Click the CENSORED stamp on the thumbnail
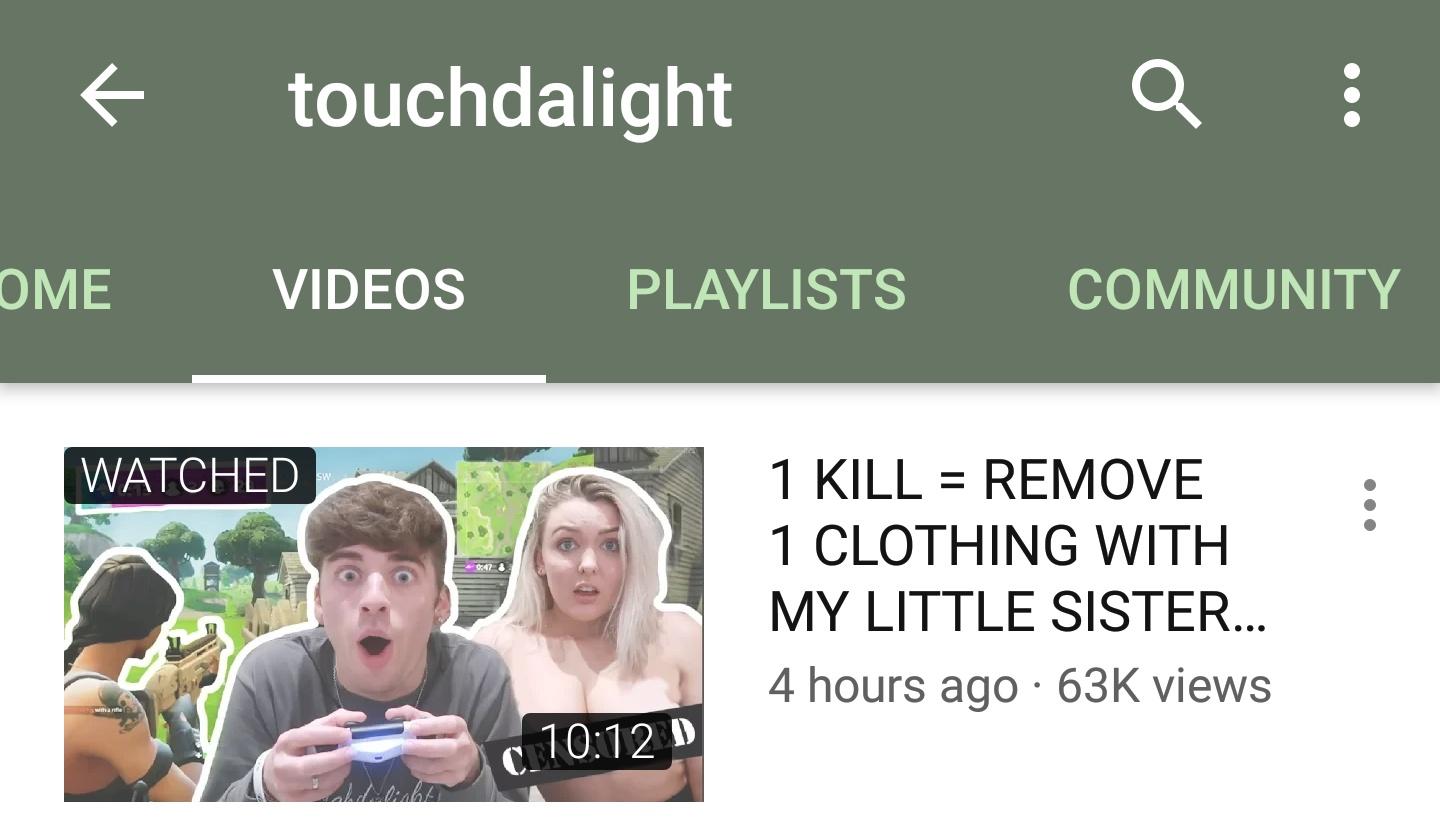The width and height of the screenshot is (1440, 827). pyautogui.click(x=600, y=752)
